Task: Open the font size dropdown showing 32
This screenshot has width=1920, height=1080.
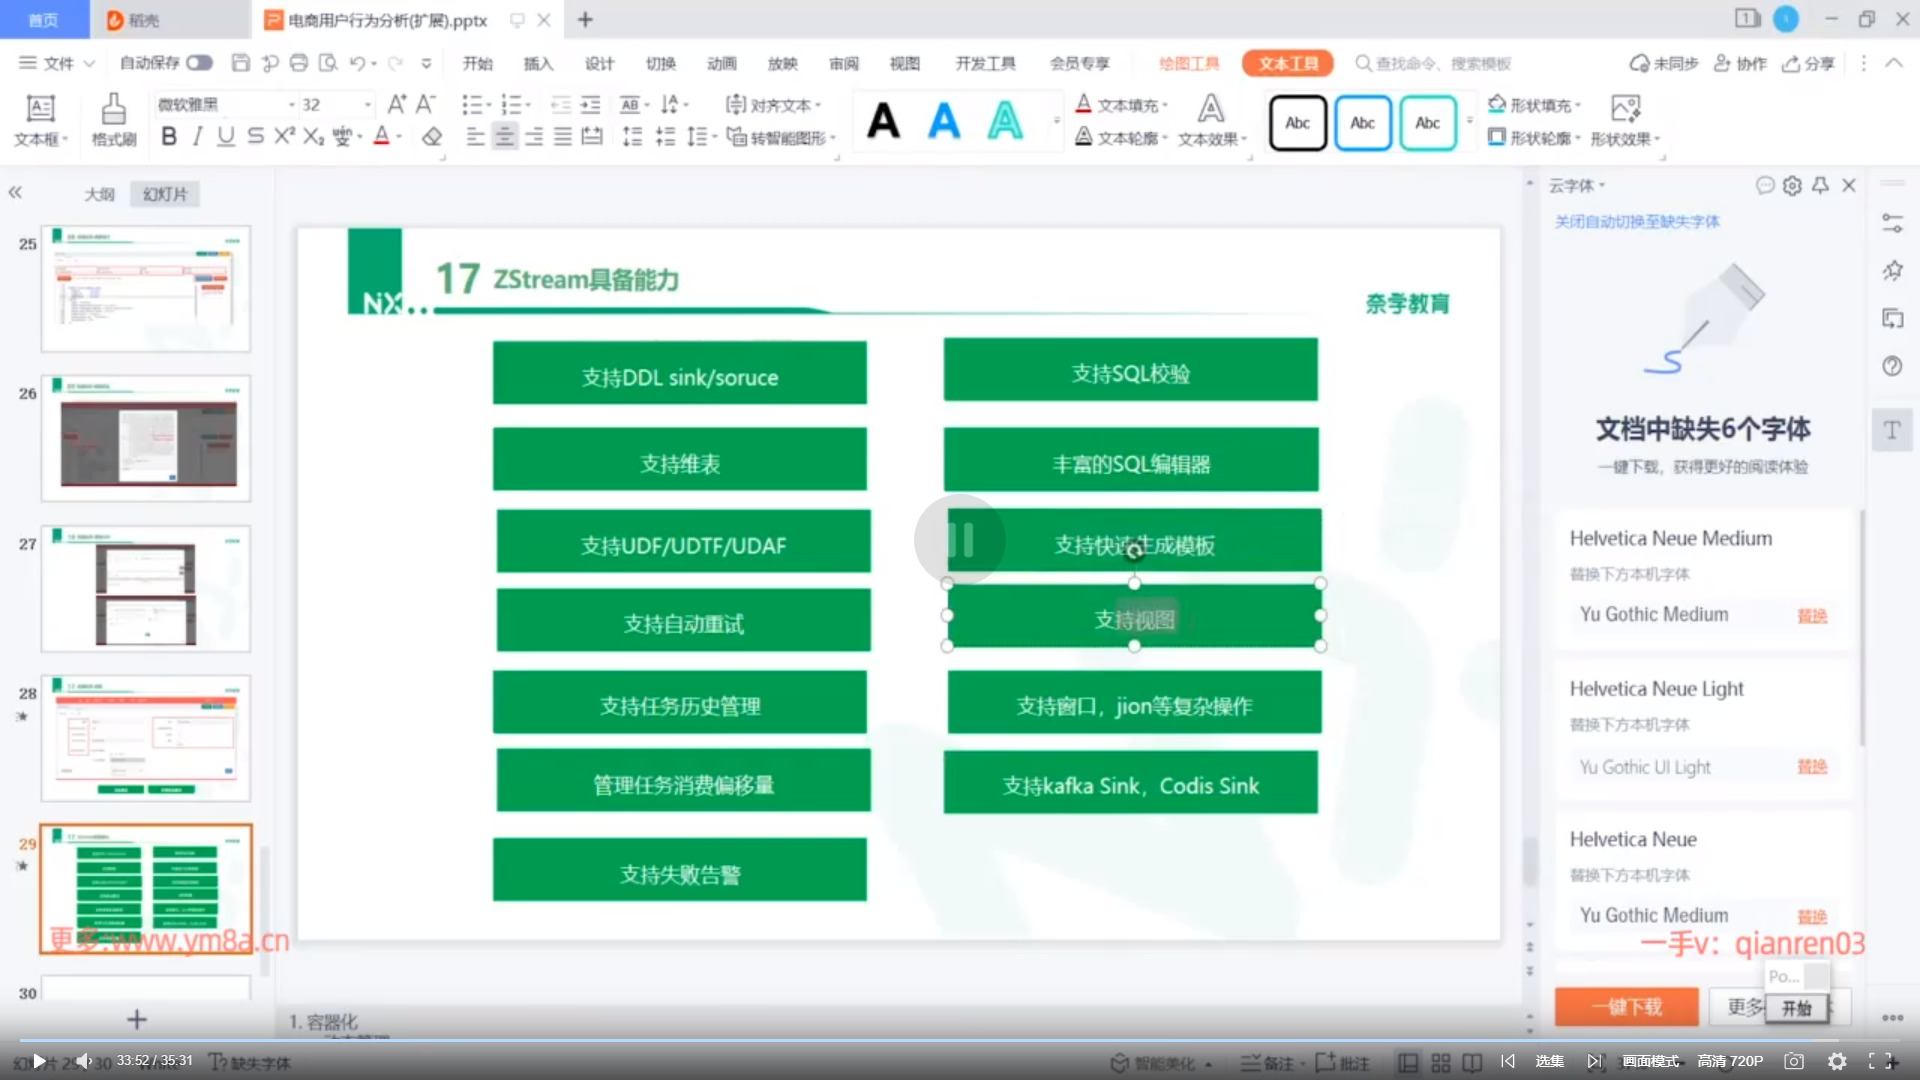Action: coord(367,105)
